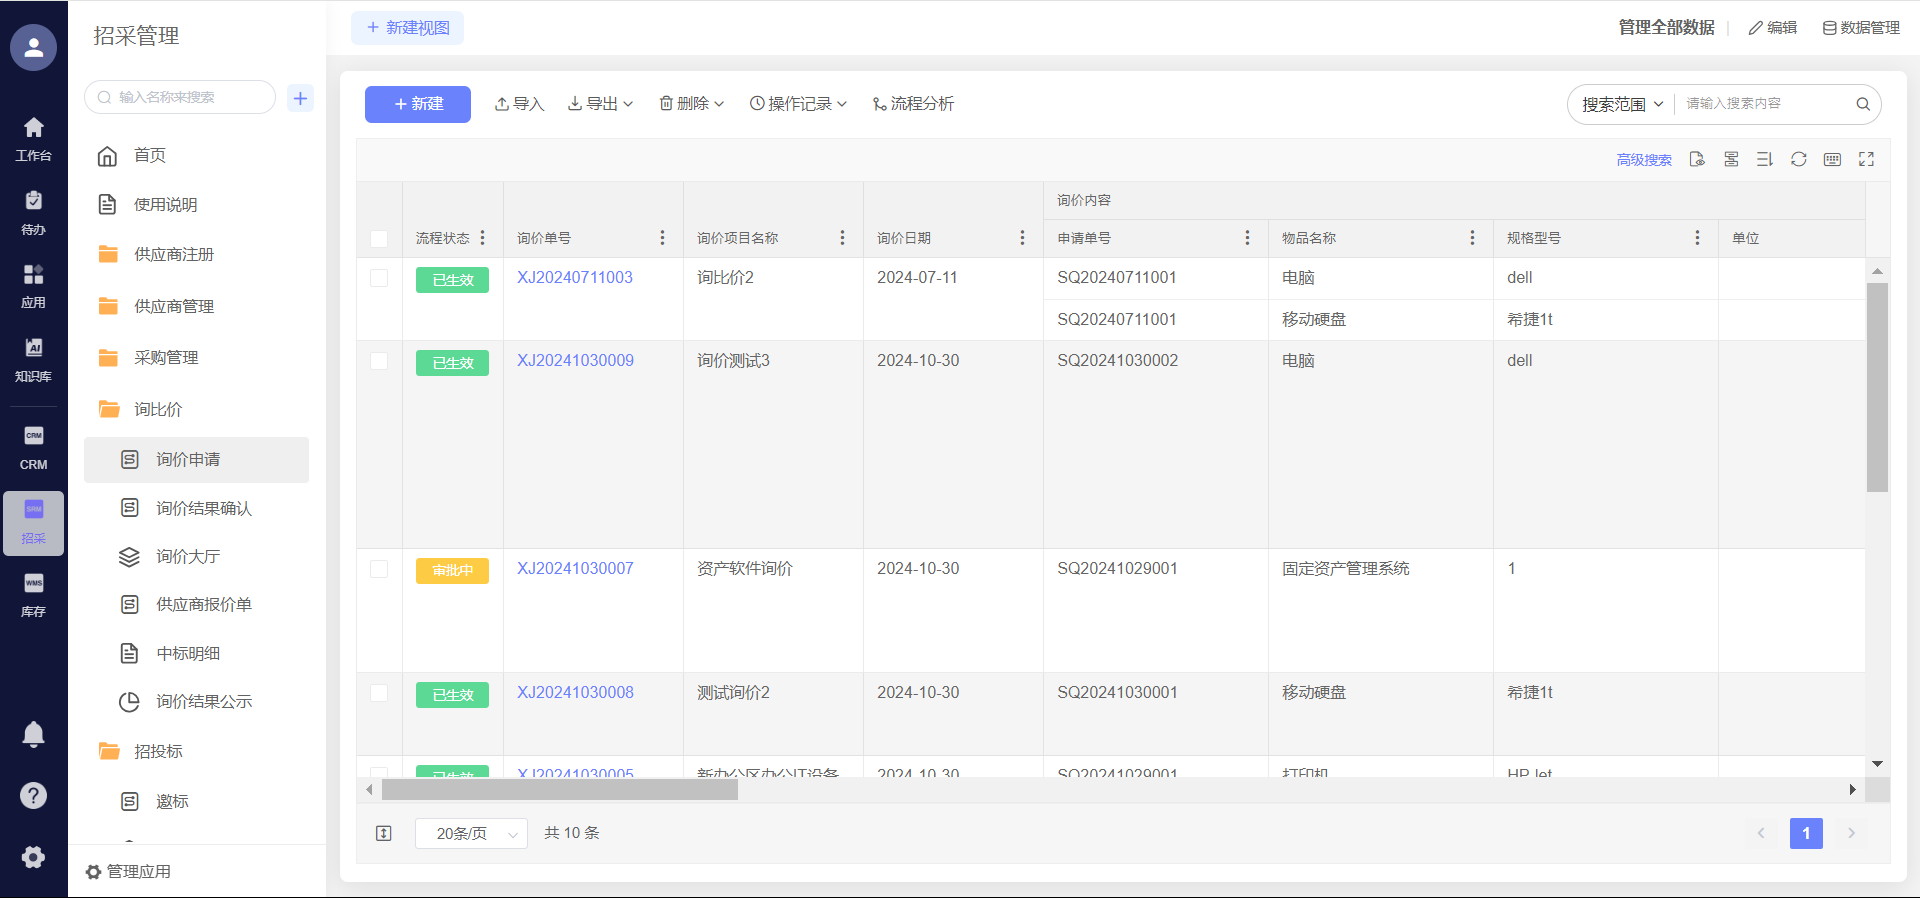Click the plus icon beside name search

tap(300, 98)
